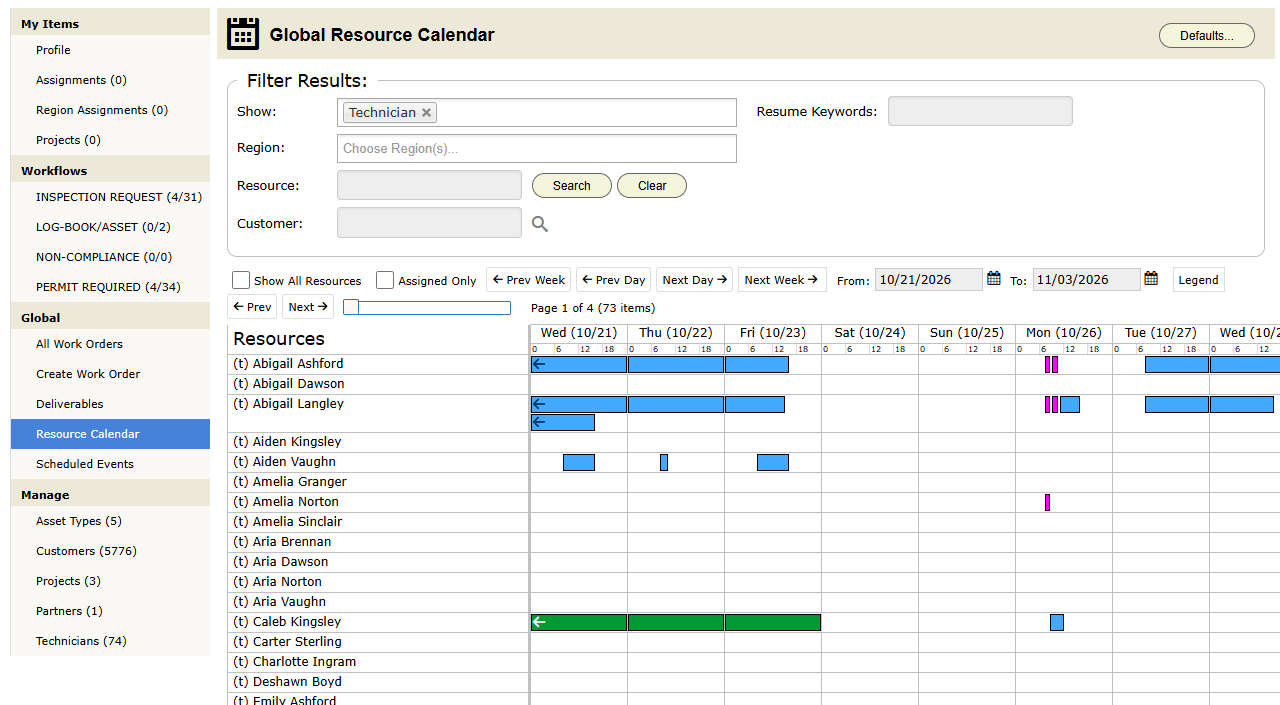Screen dimensions: 1280x705
Task: Focus the Resource input field
Action: click(x=429, y=185)
